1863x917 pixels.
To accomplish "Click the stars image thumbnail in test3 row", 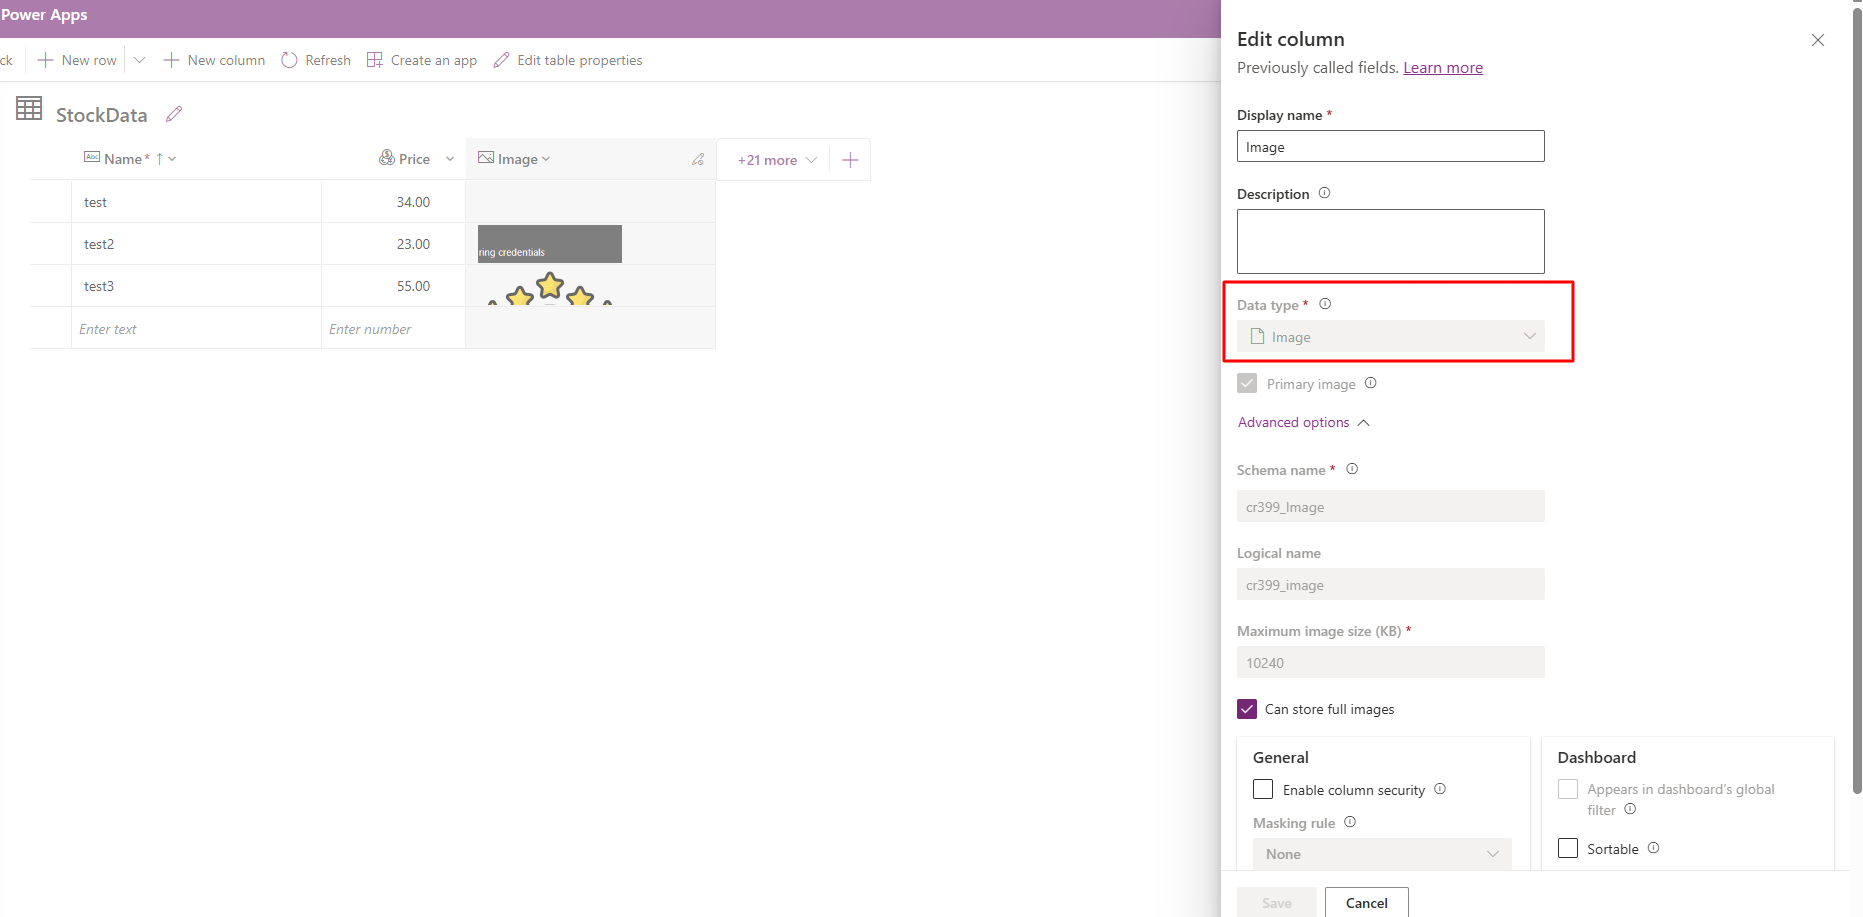I will pyautogui.click(x=550, y=288).
